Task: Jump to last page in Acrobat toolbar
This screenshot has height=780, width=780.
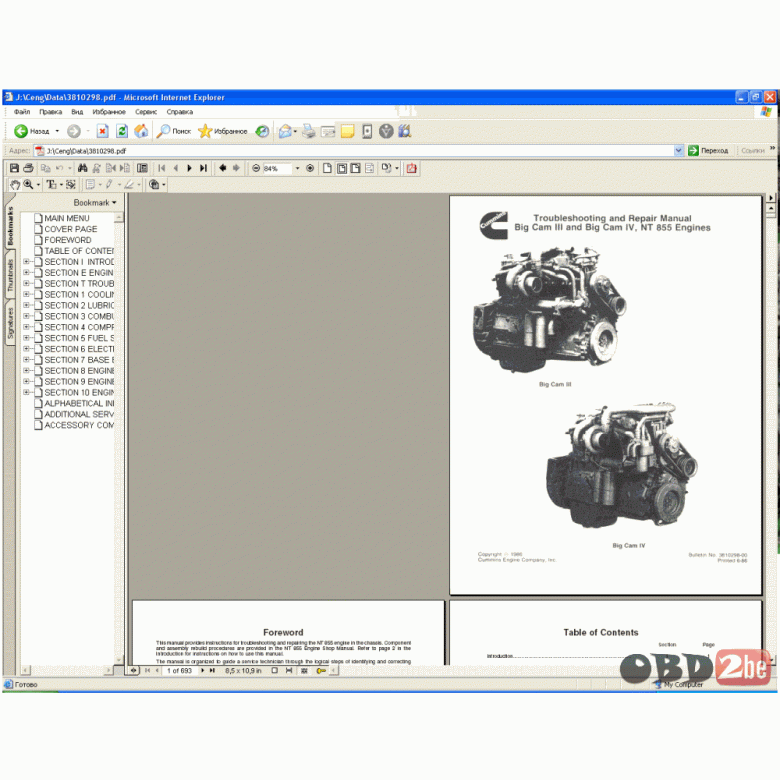Action: 203,168
